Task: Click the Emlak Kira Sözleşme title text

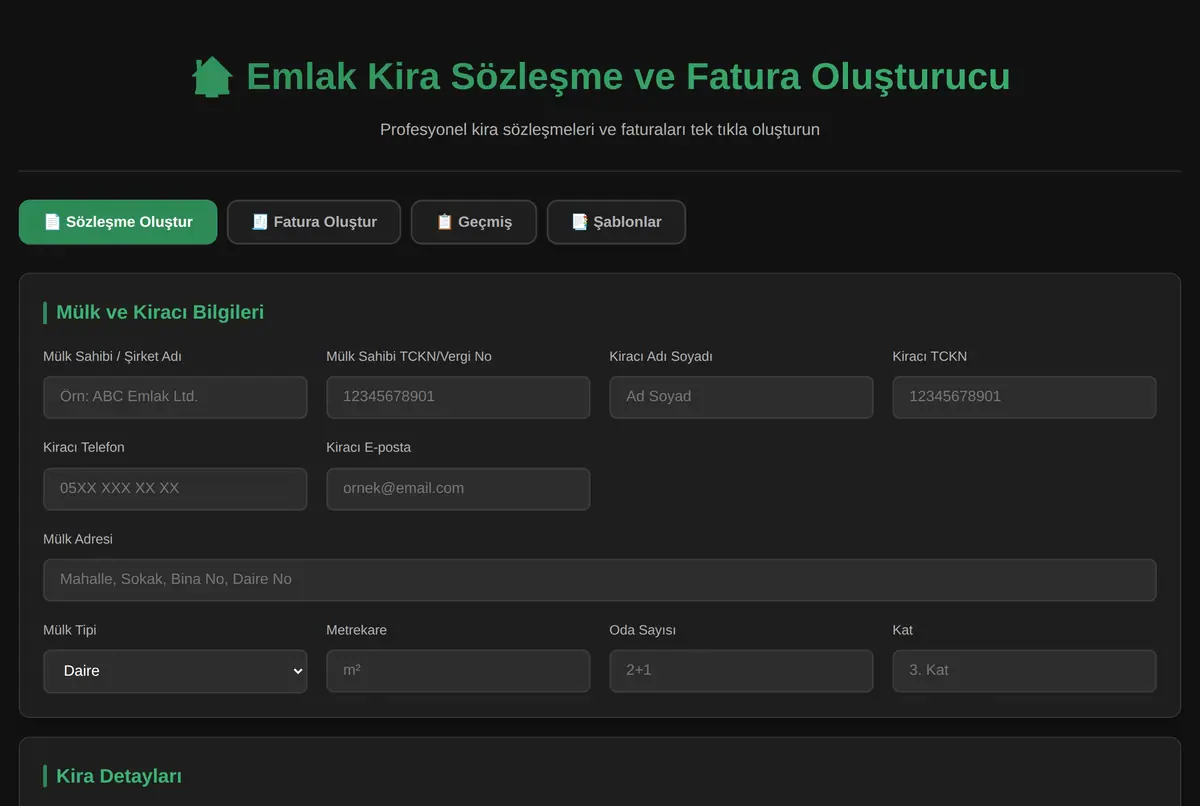Action: pos(628,76)
